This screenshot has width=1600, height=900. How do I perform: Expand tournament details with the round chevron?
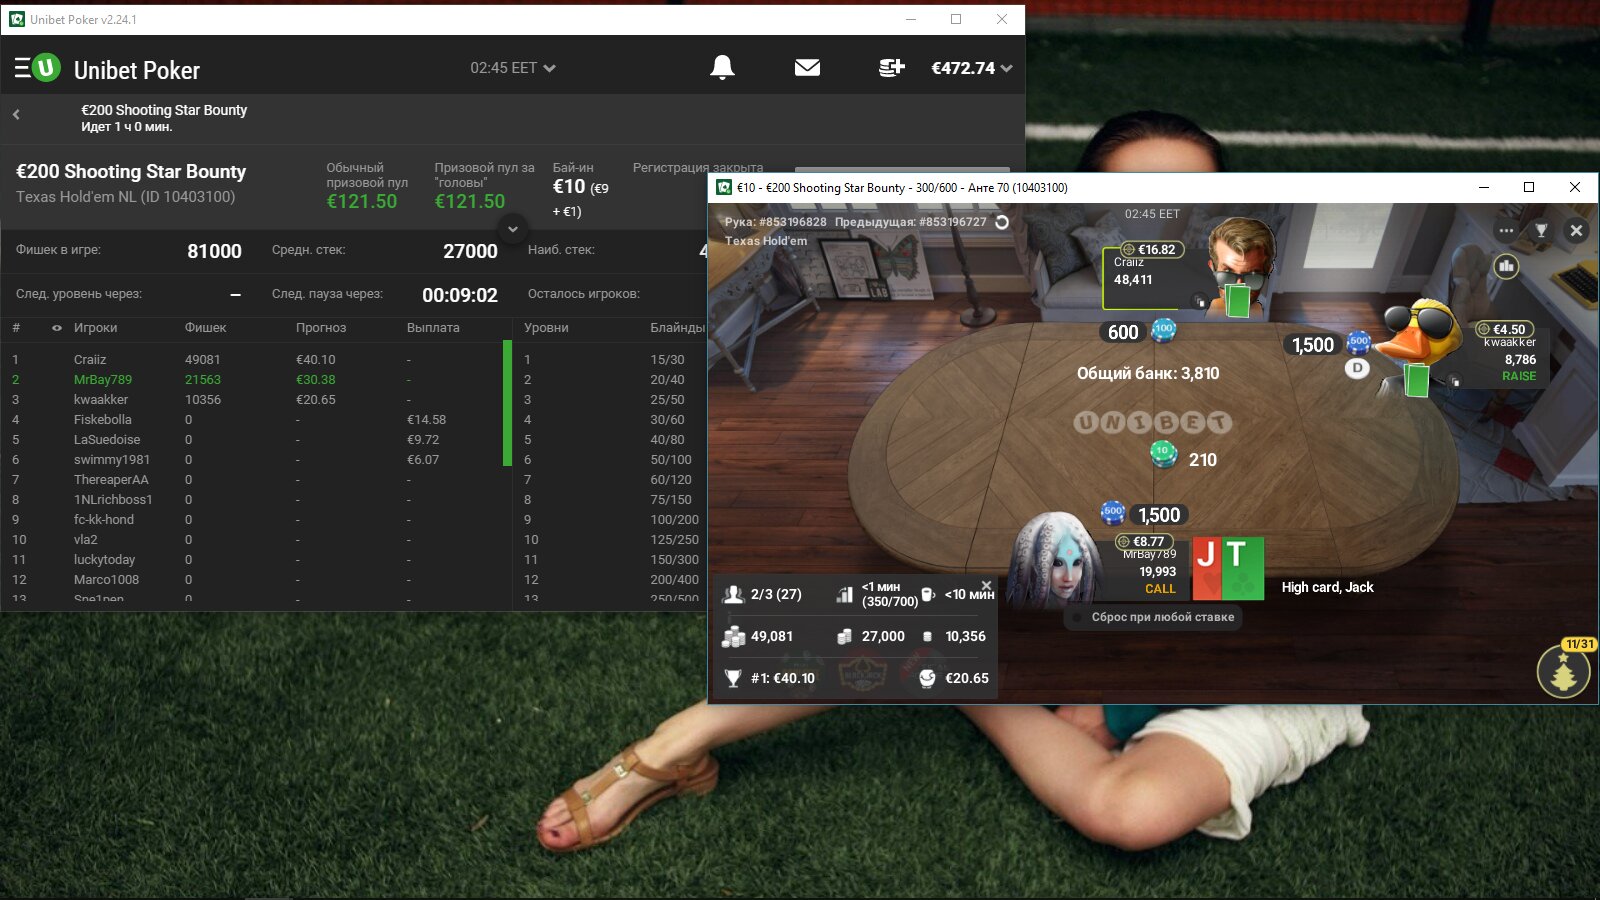(512, 228)
